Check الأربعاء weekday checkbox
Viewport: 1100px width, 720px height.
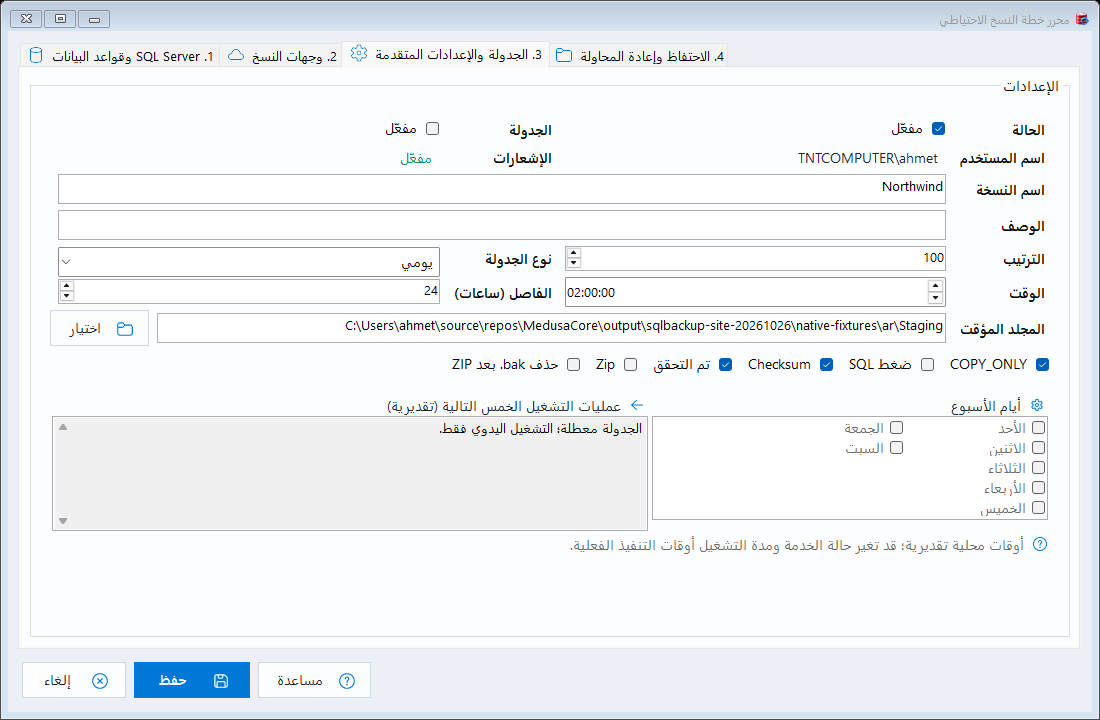point(1038,488)
